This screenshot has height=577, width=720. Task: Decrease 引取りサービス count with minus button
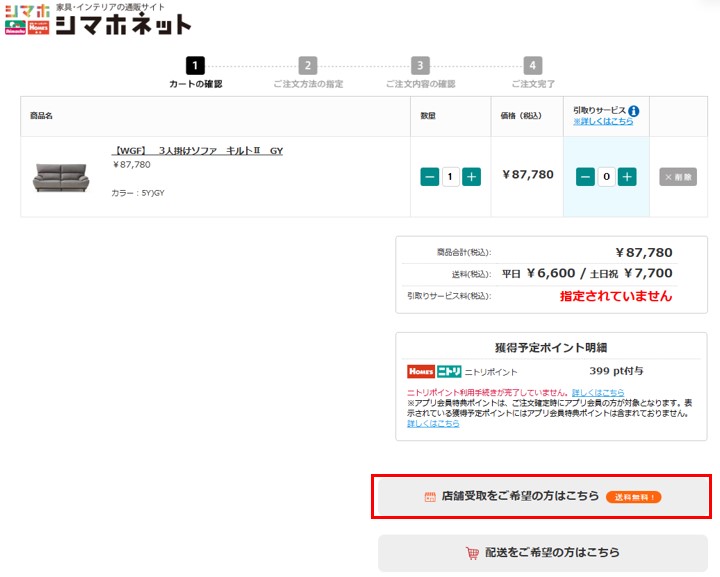[x=585, y=177]
